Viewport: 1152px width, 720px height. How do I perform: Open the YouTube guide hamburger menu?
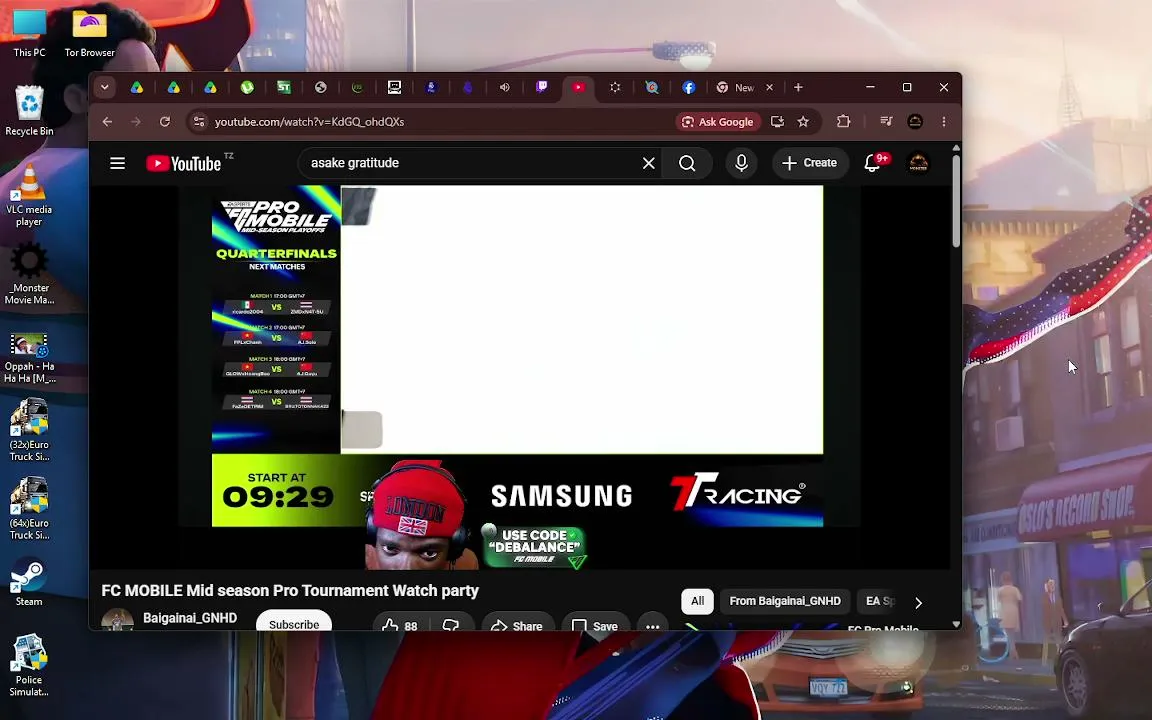(x=118, y=163)
